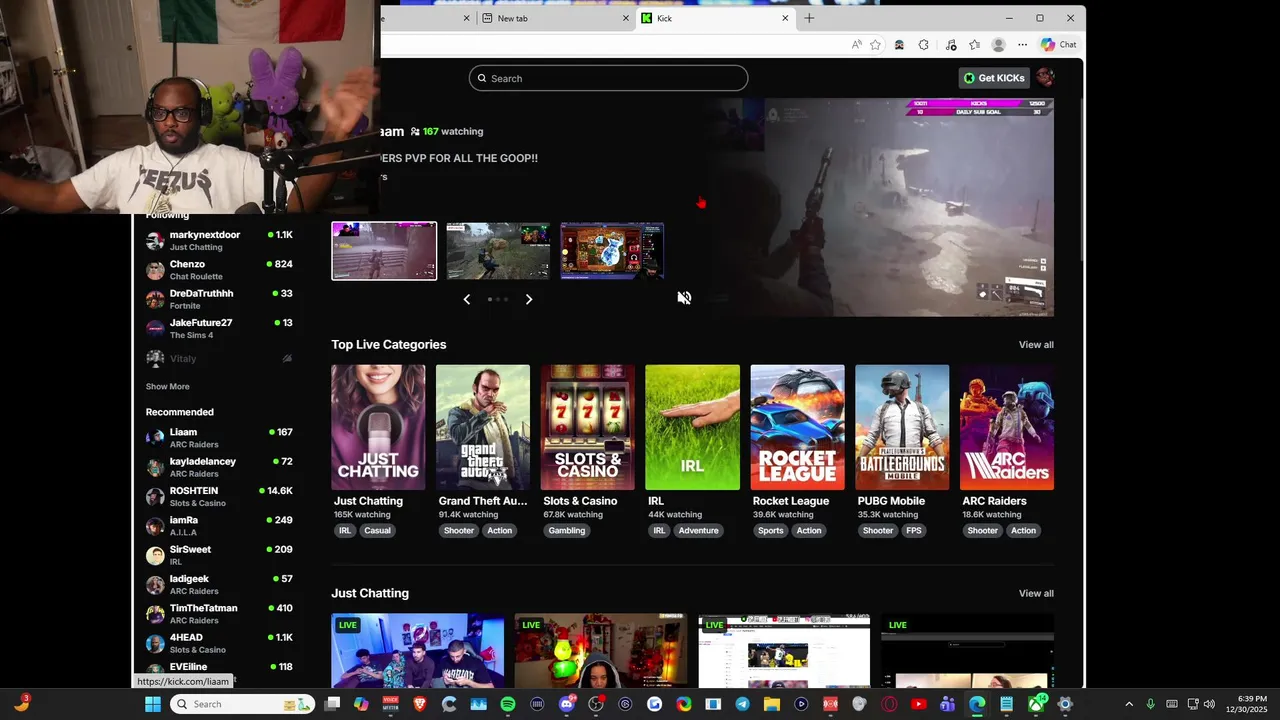Open the Edge profile account icon

[x=998, y=45]
